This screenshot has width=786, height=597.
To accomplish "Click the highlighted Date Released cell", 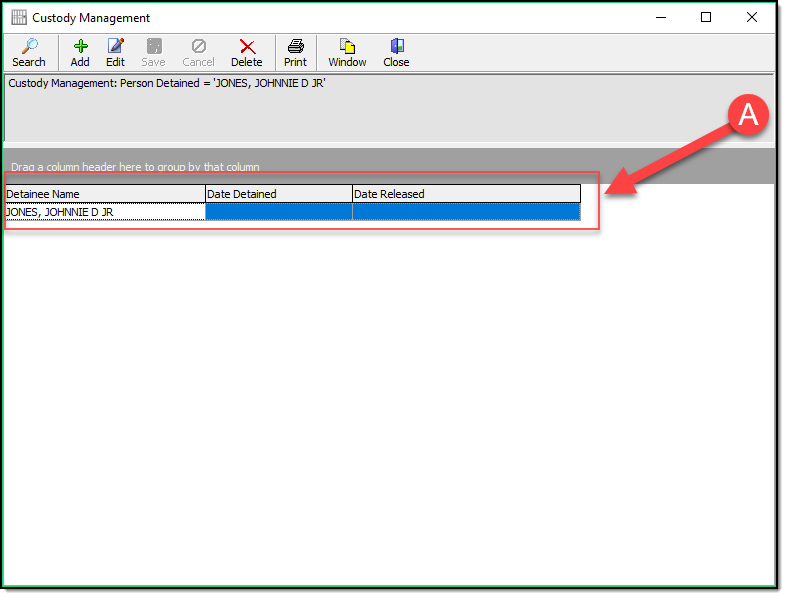I will [x=466, y=212].
